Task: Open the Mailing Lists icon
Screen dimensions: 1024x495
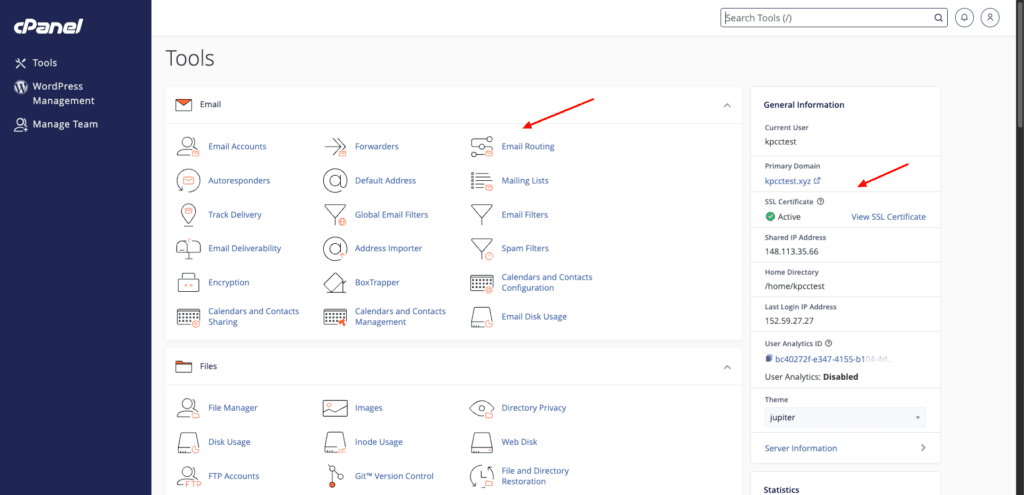Action: [x=481, y=180]
